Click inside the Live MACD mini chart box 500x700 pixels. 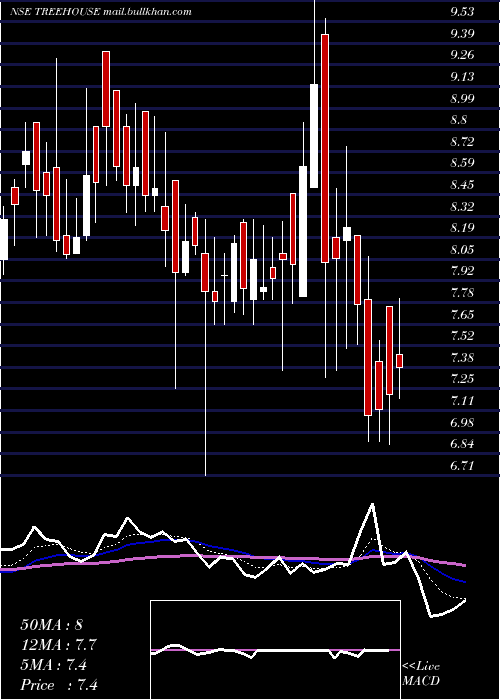(x=275, y=650)
